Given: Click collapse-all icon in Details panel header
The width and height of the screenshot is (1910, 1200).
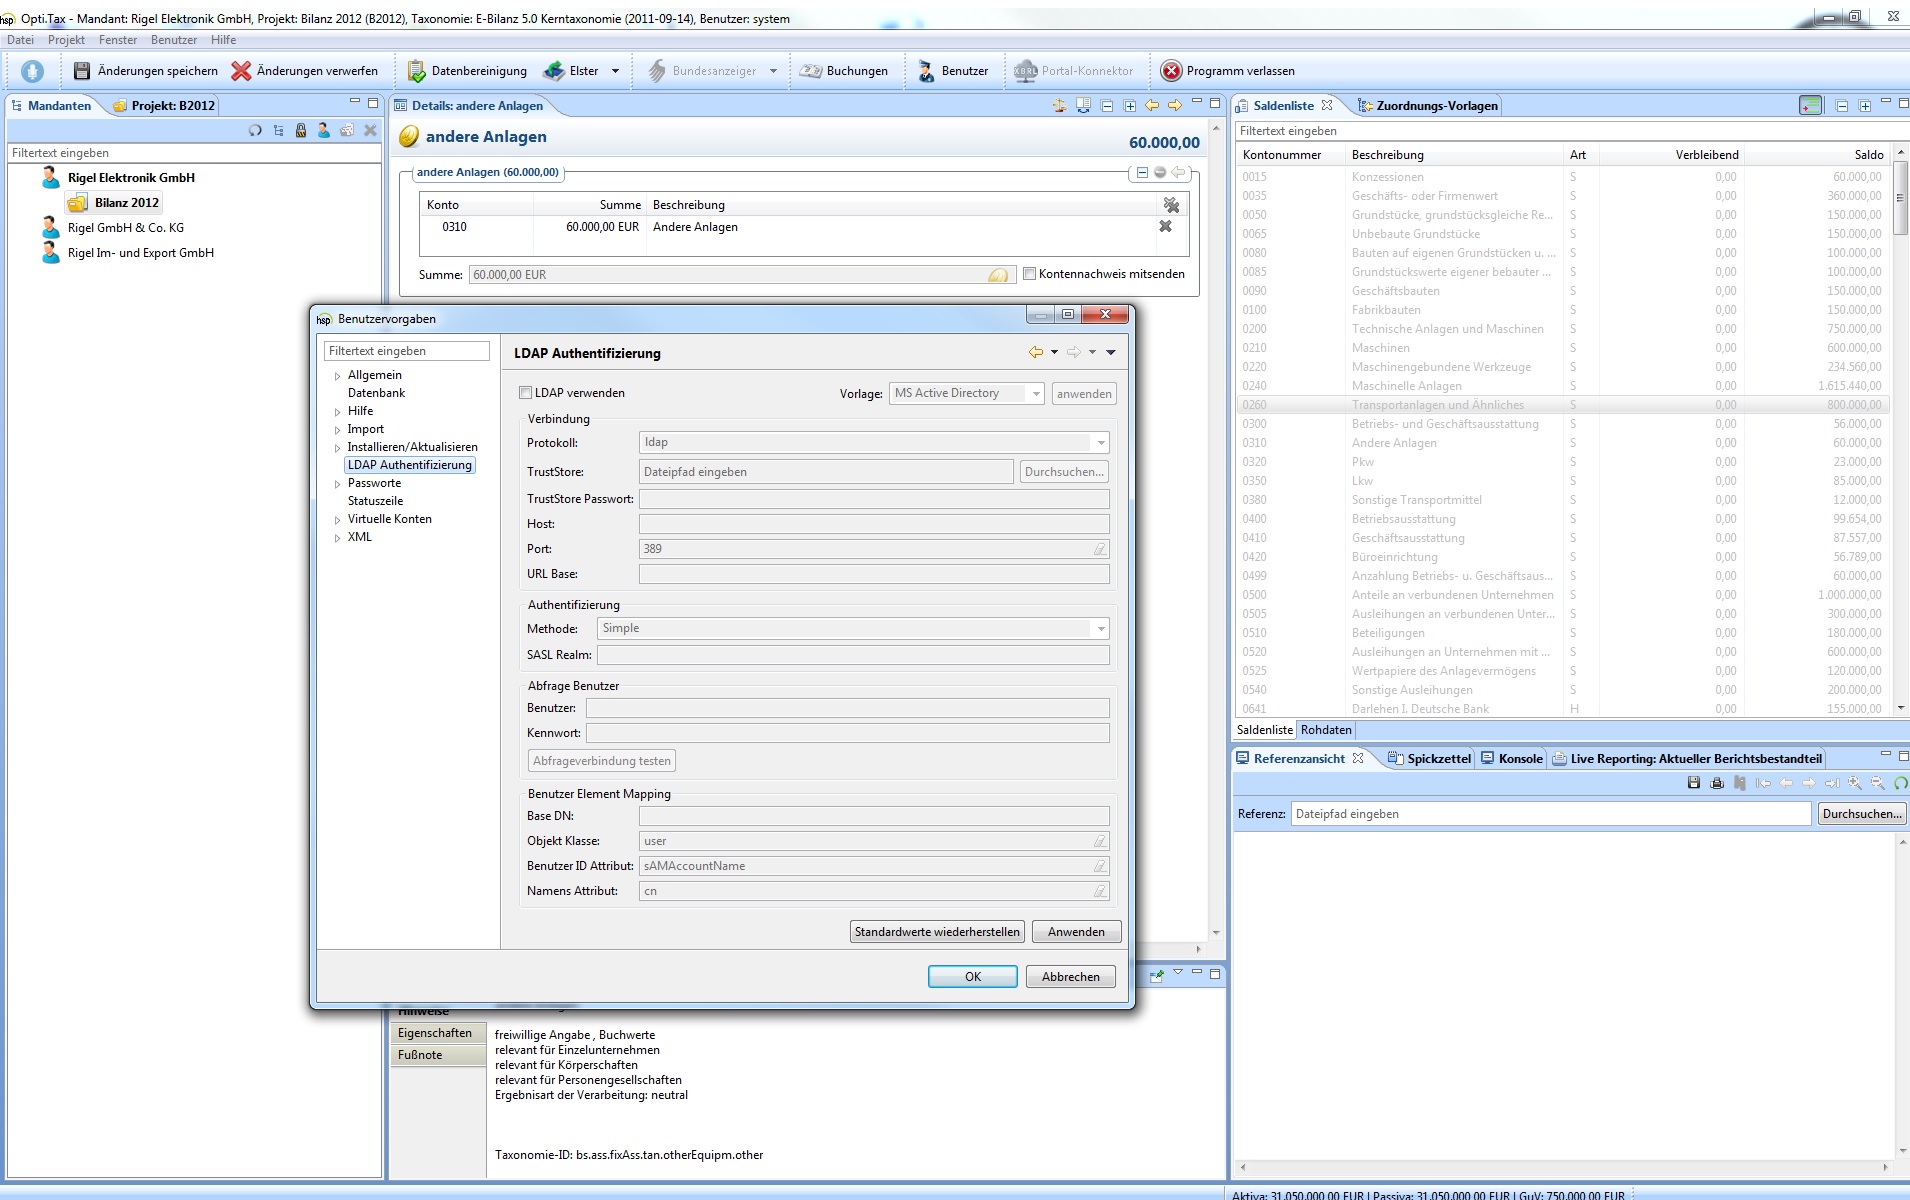Looking at the screenshot, I should point(1107,105).
